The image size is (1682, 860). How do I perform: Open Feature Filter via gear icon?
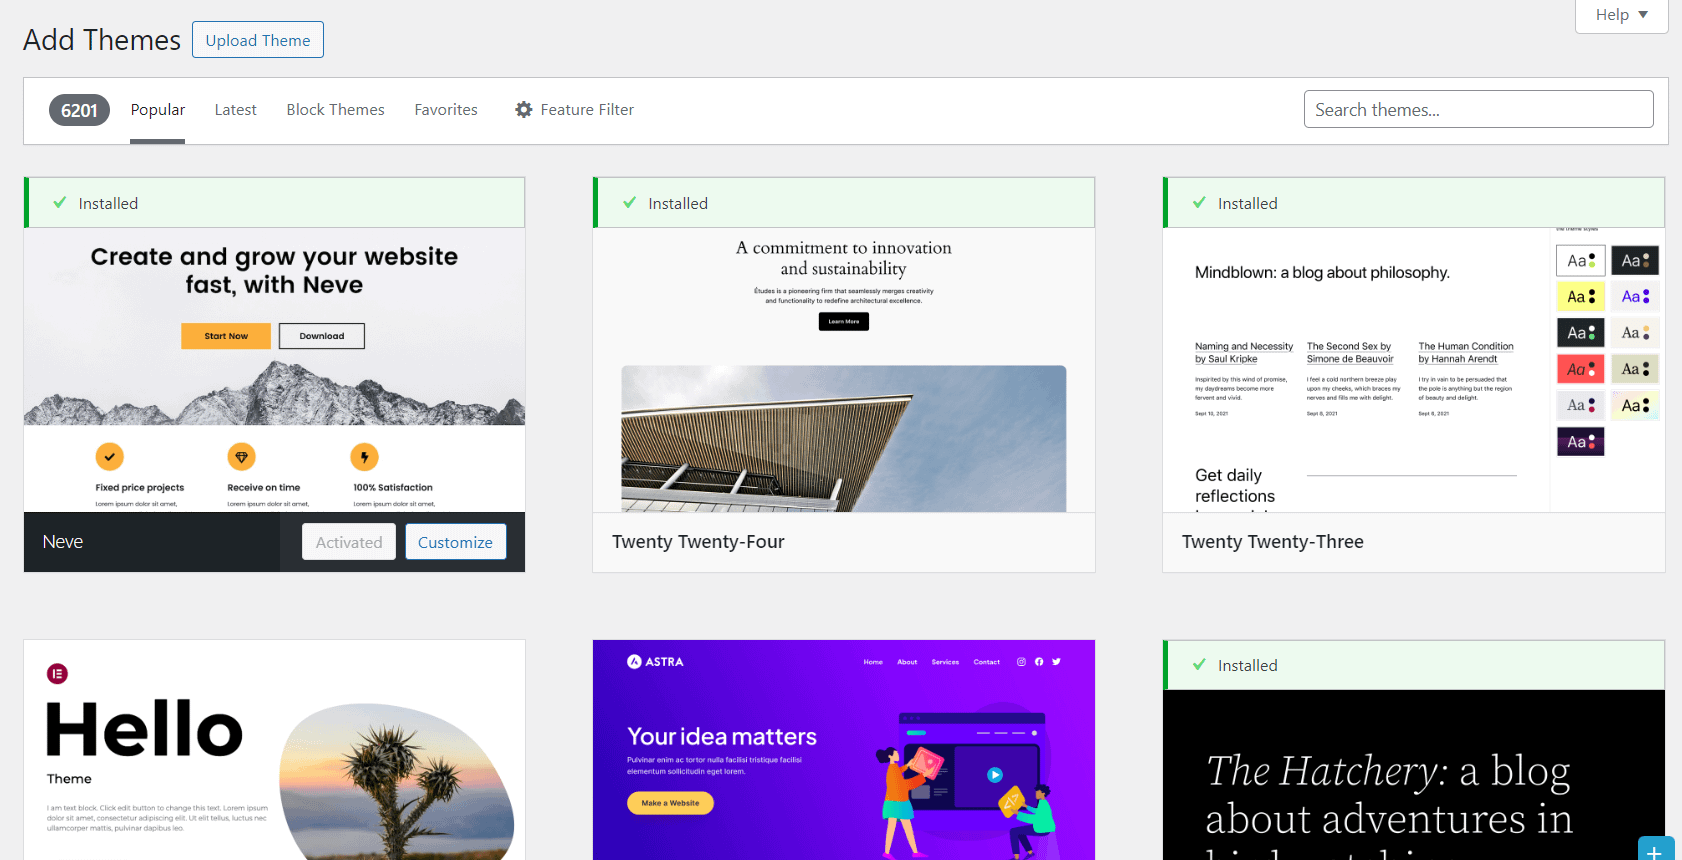(x=524, y=110)
